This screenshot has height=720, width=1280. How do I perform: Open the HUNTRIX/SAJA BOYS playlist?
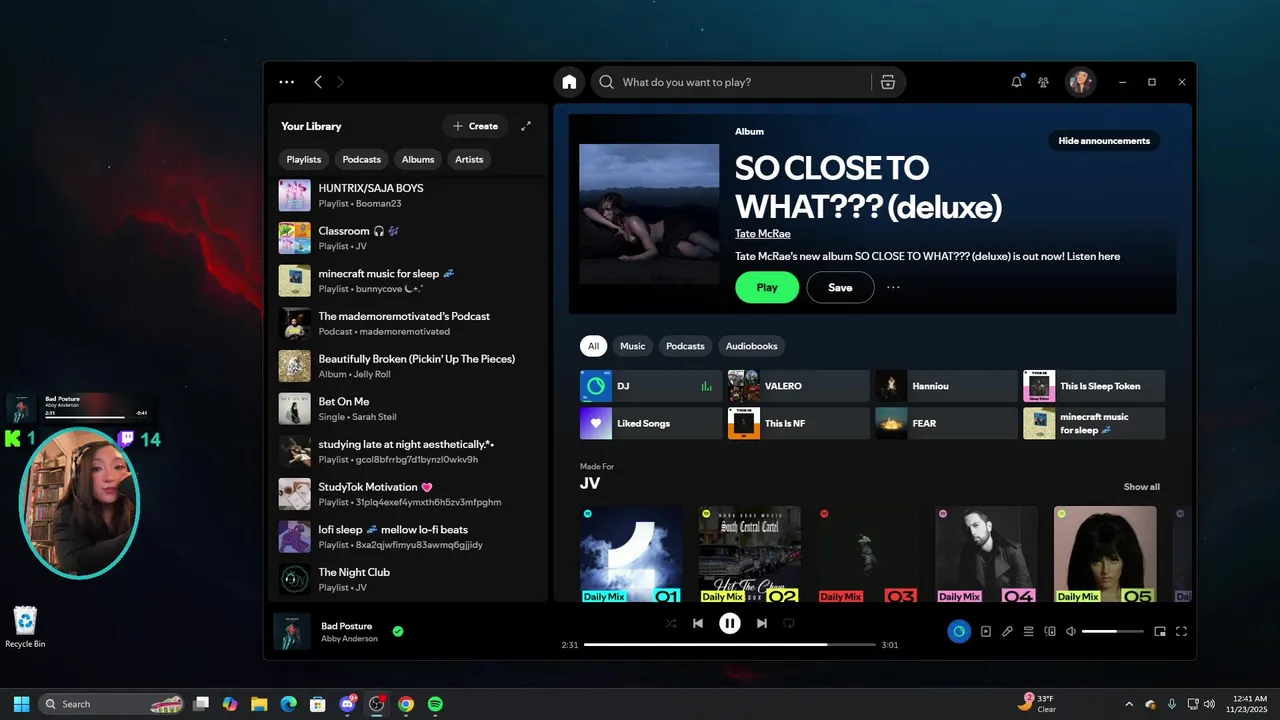(x=410, y=195)
